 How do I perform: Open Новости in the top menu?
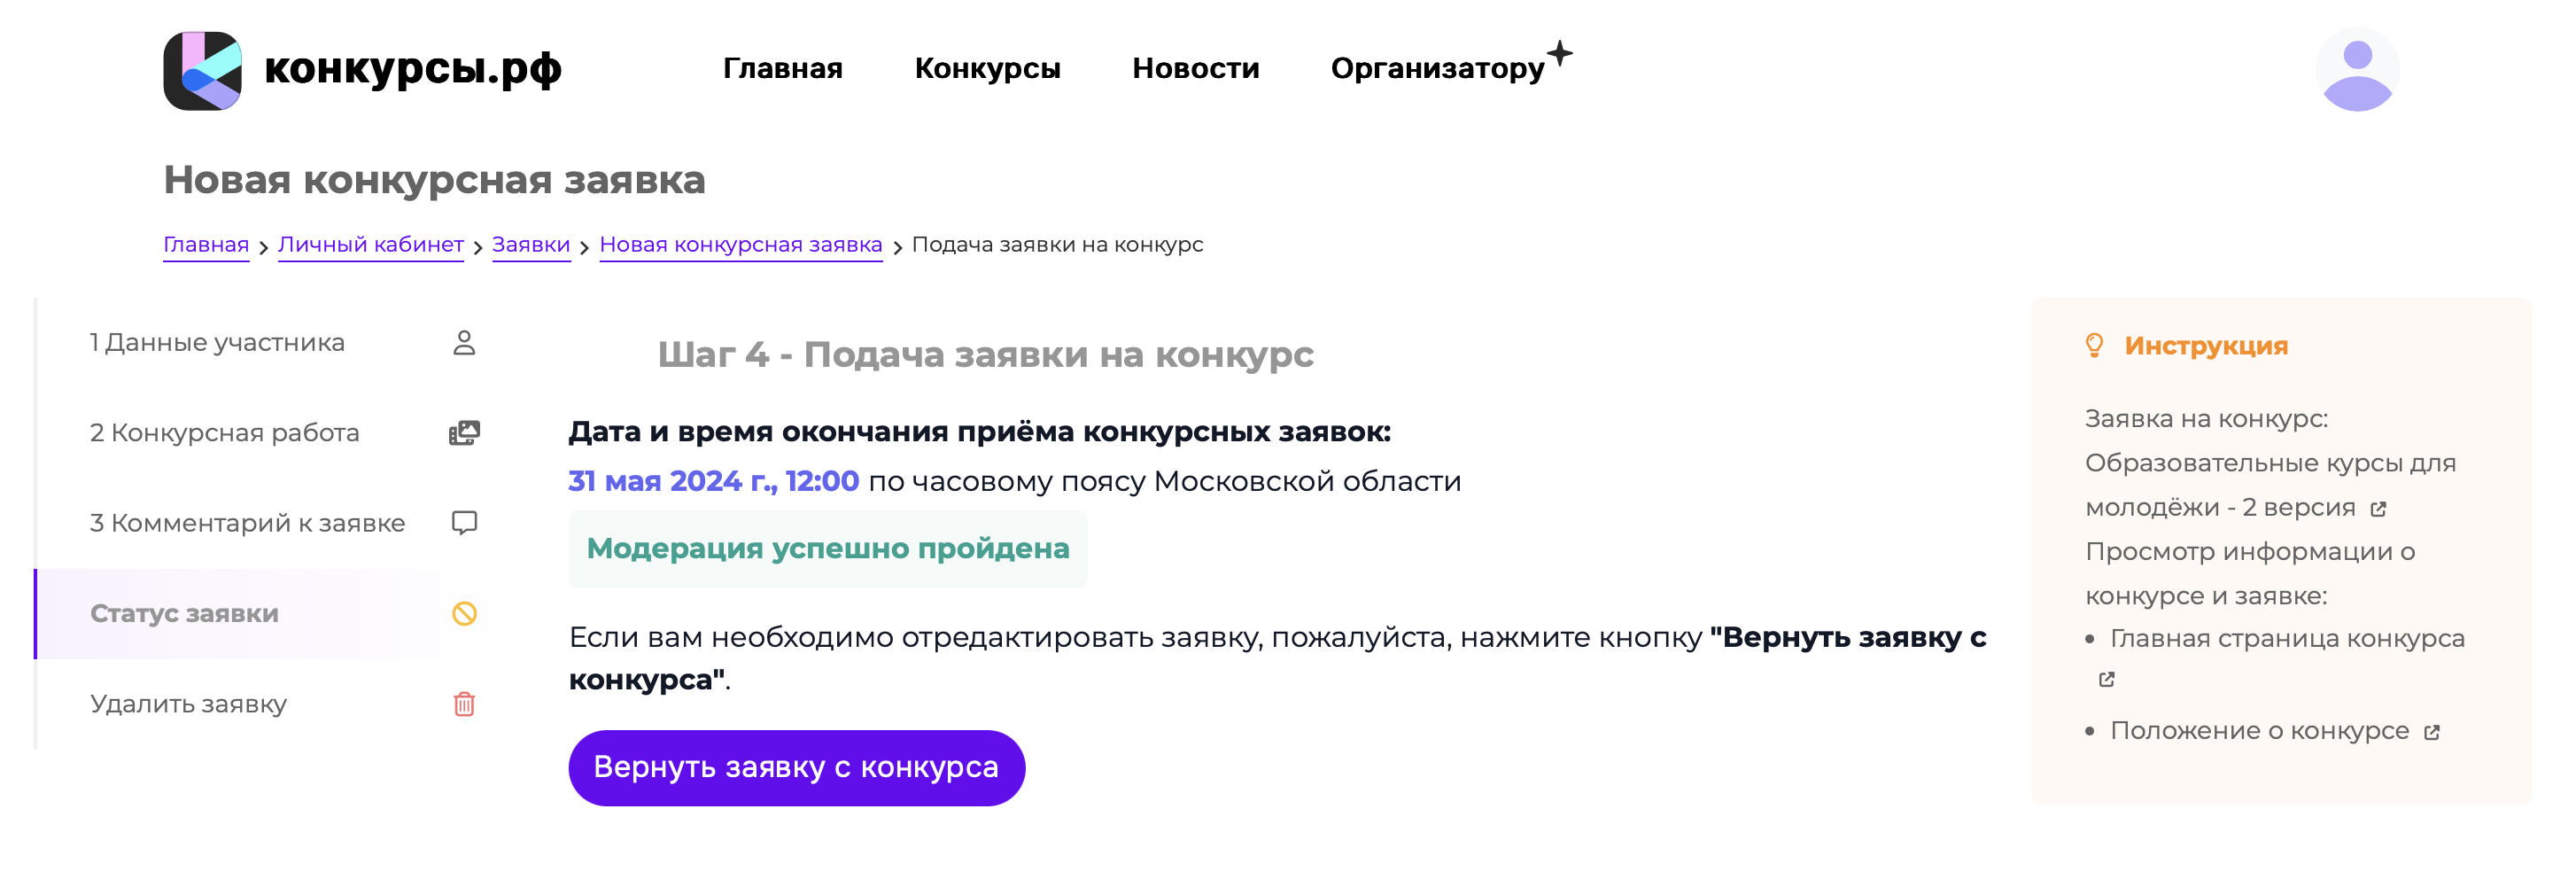coord(1195,68)
